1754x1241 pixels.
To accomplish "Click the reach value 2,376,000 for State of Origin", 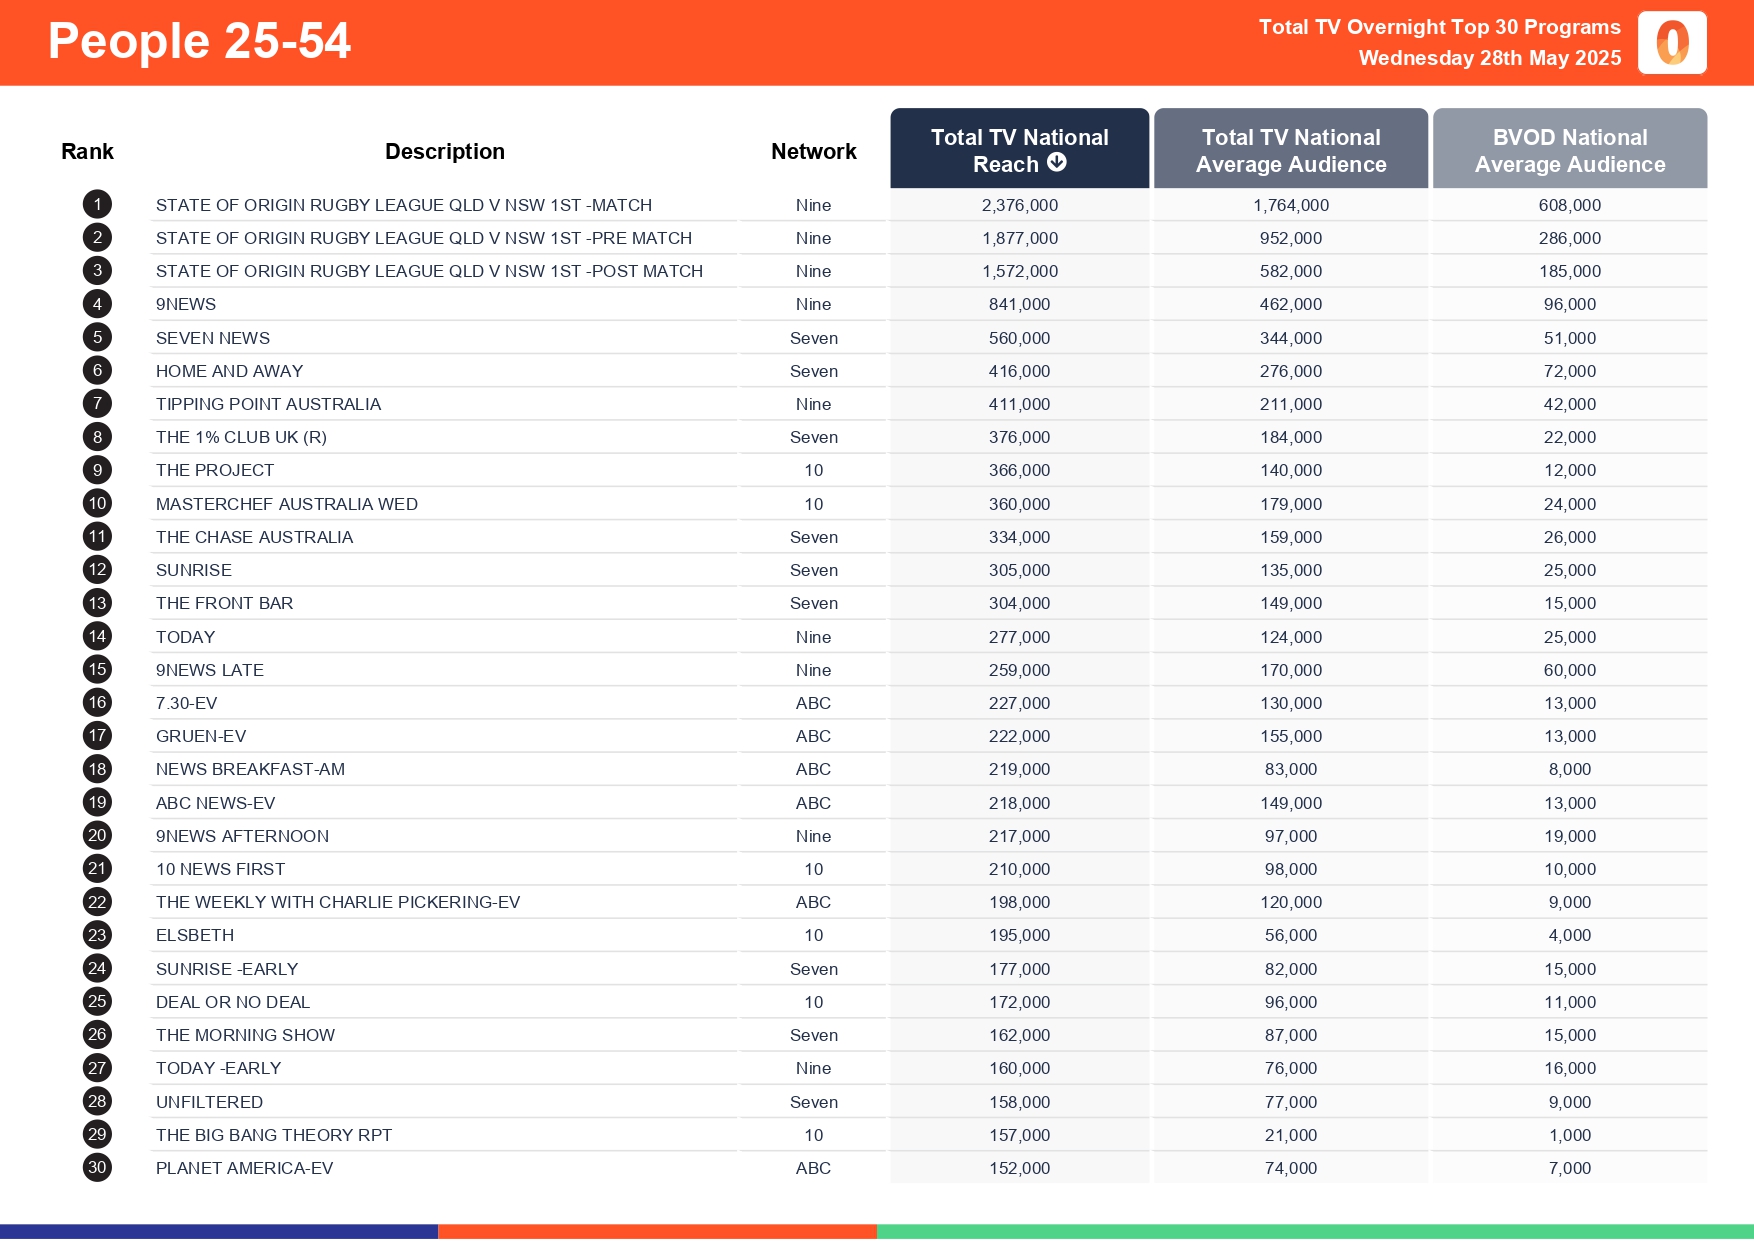I will tap(1019, 204).
